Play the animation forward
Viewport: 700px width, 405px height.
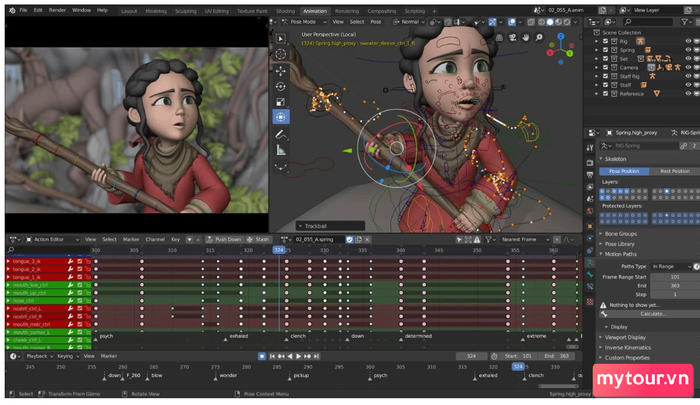(298, 356)
